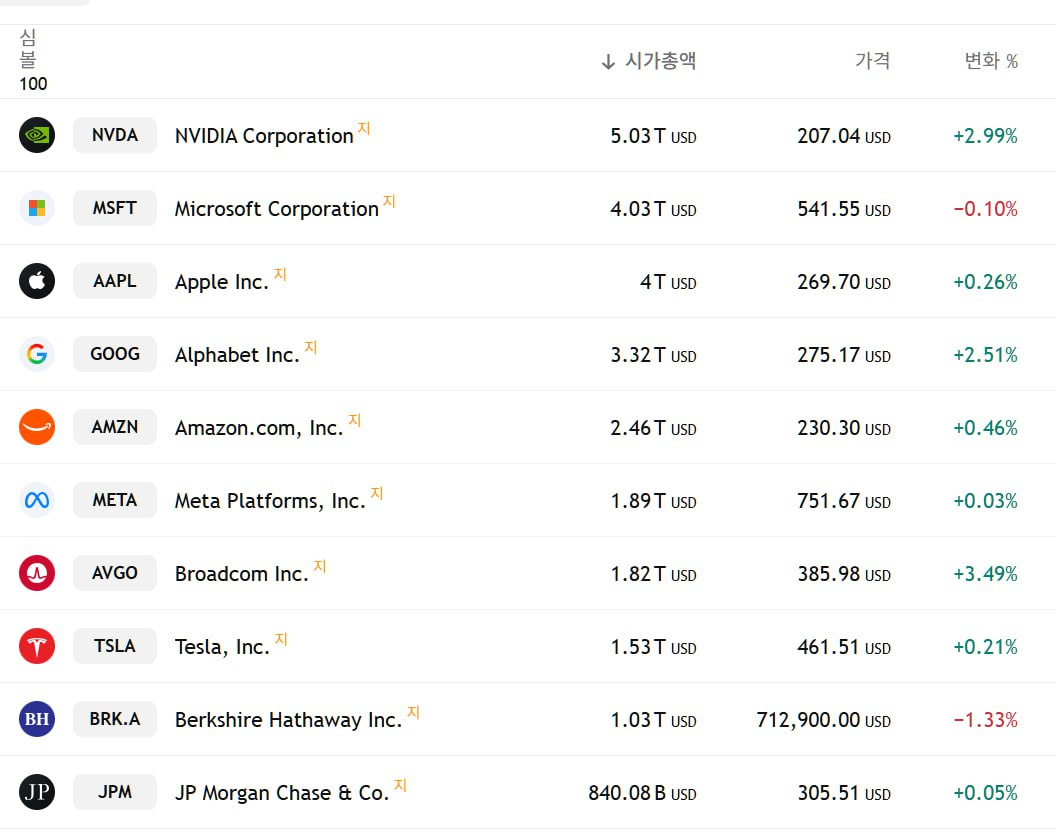Click the Microsoft logo icon
Image resolution: width=1056 pixels, height=835 pixels.
37,208
